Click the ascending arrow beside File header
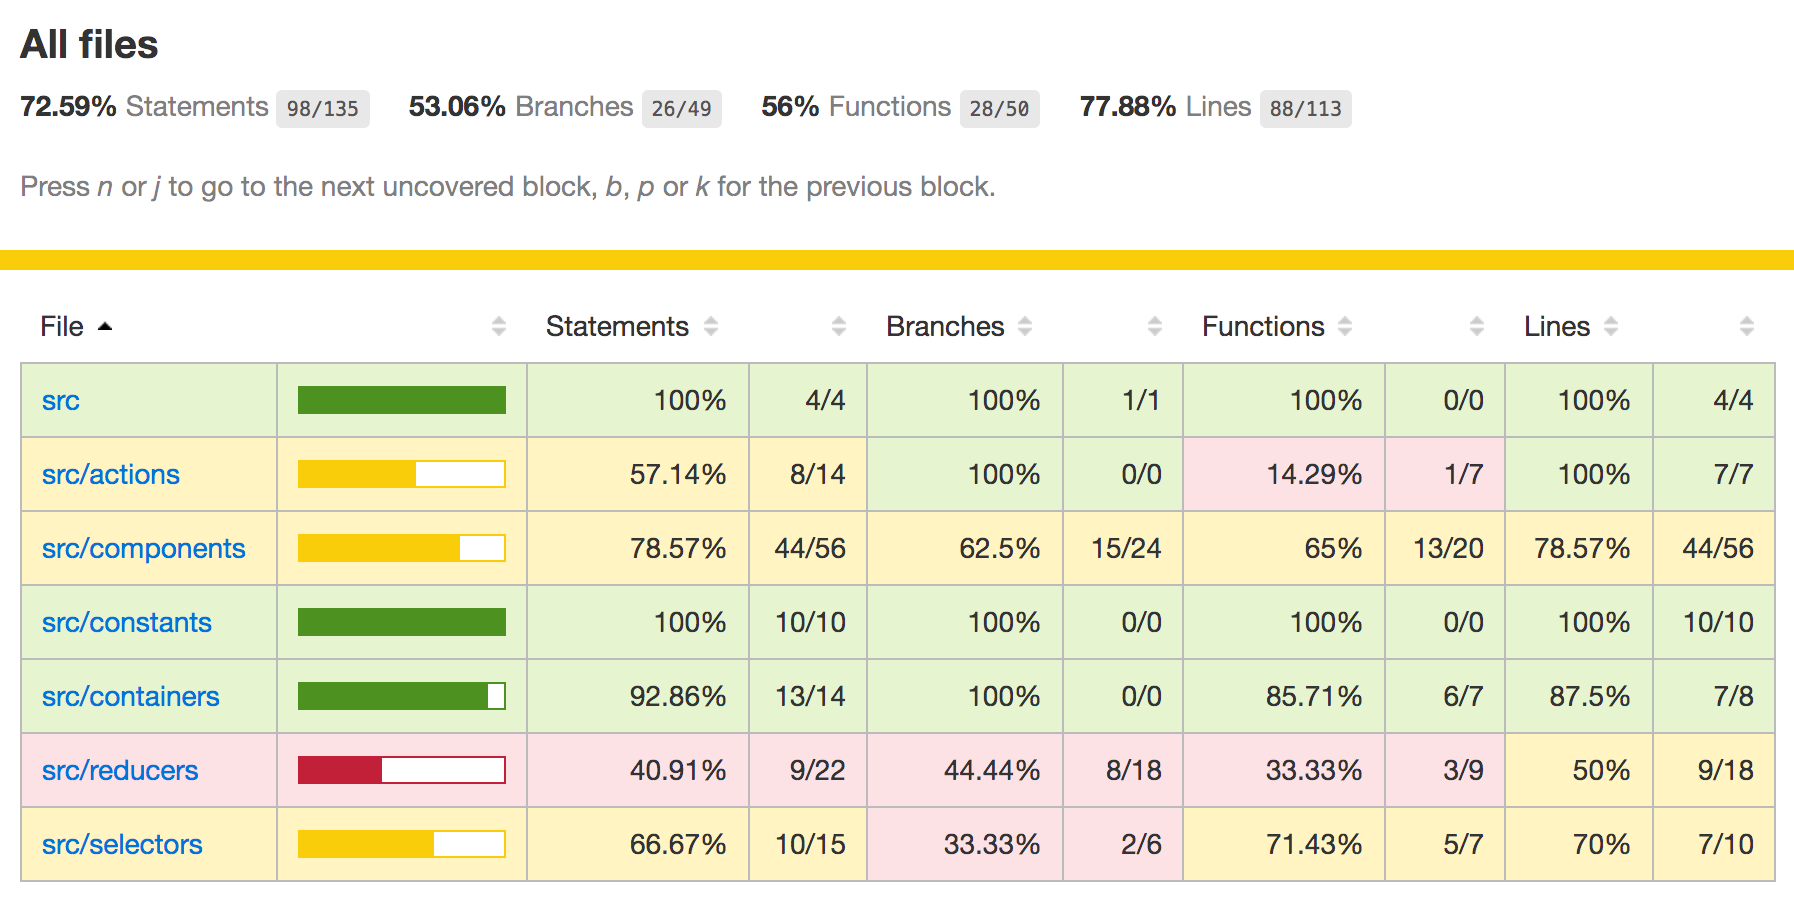The image size is (1794, 910). coord(105,327)
